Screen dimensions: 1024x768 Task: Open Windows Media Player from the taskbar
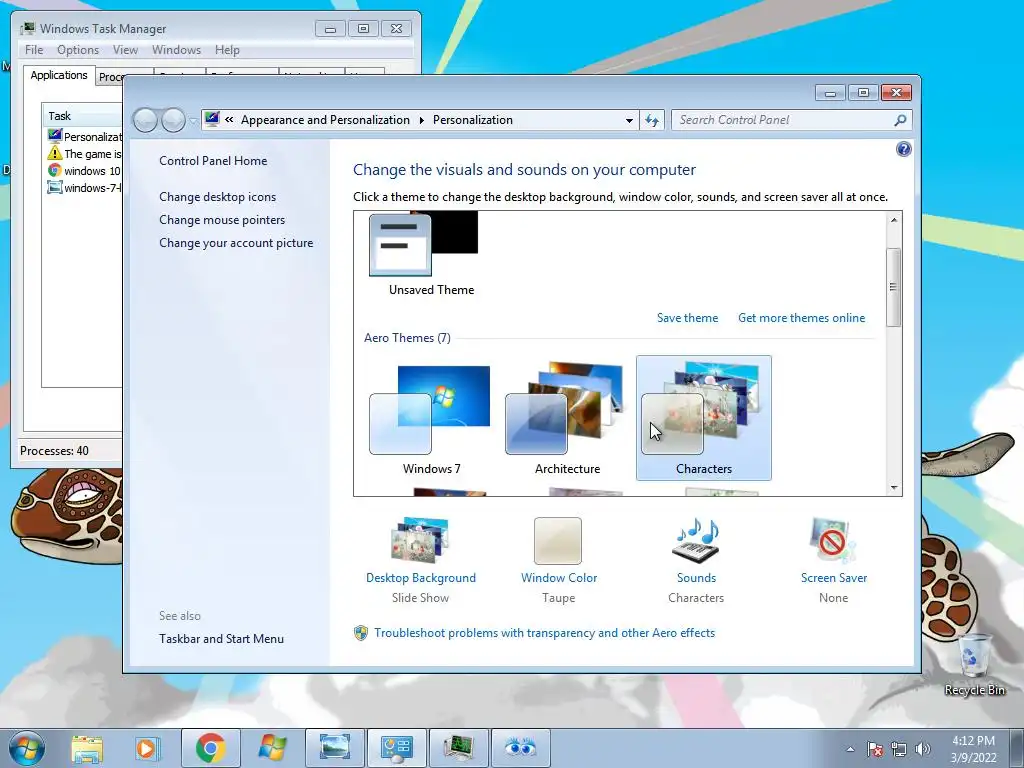(146, 748)
